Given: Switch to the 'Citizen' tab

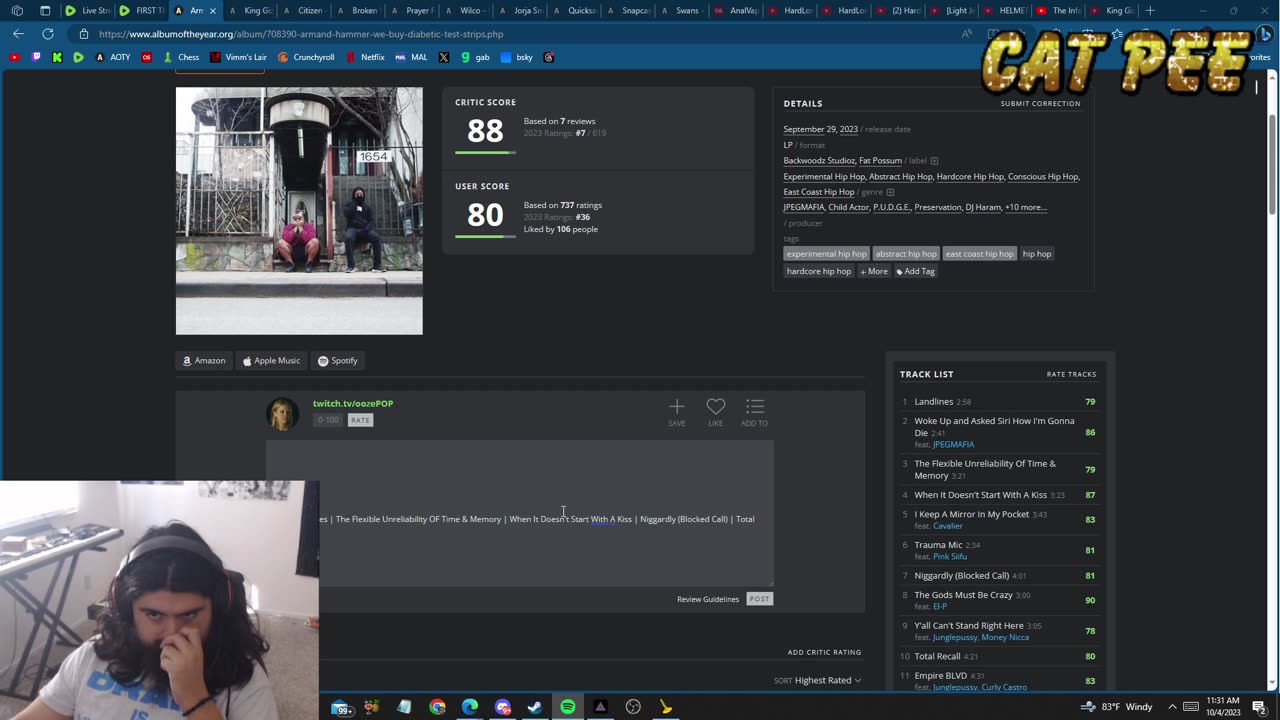Looking at the screenshot, I should (x=302, y=10).
